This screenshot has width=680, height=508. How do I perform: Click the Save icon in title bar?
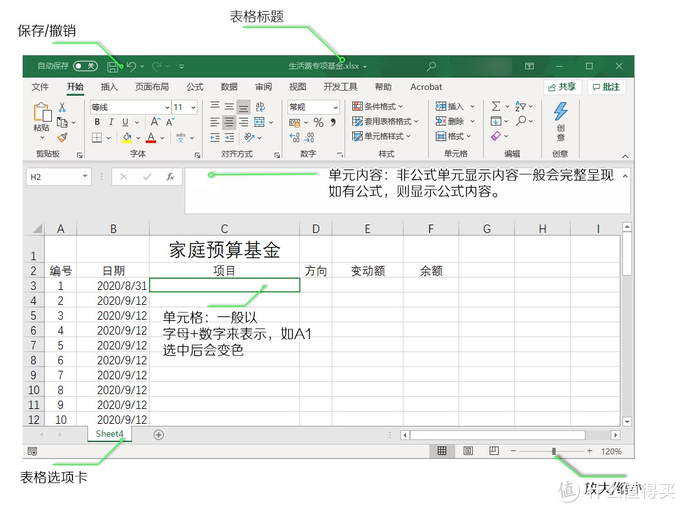[x=112, y=66]
